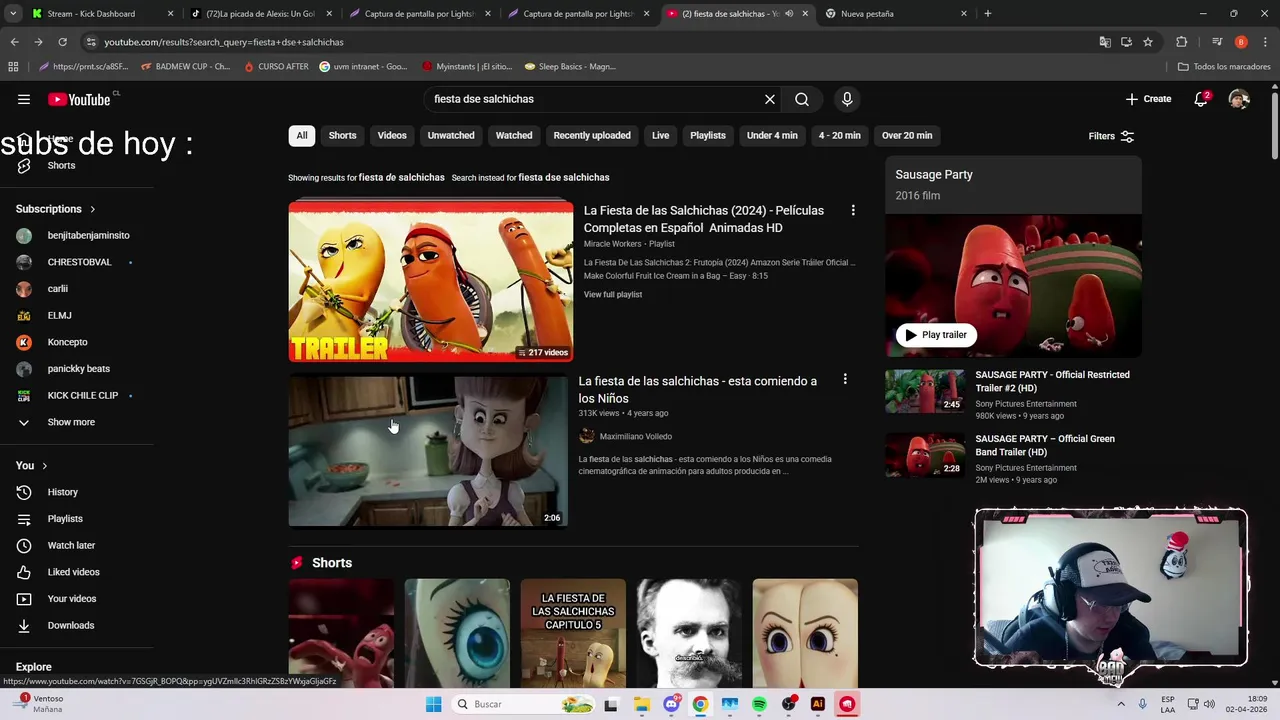Select the Live filter chip
The height and width of the screenshot is (720, 1280).
click(661, 135)
